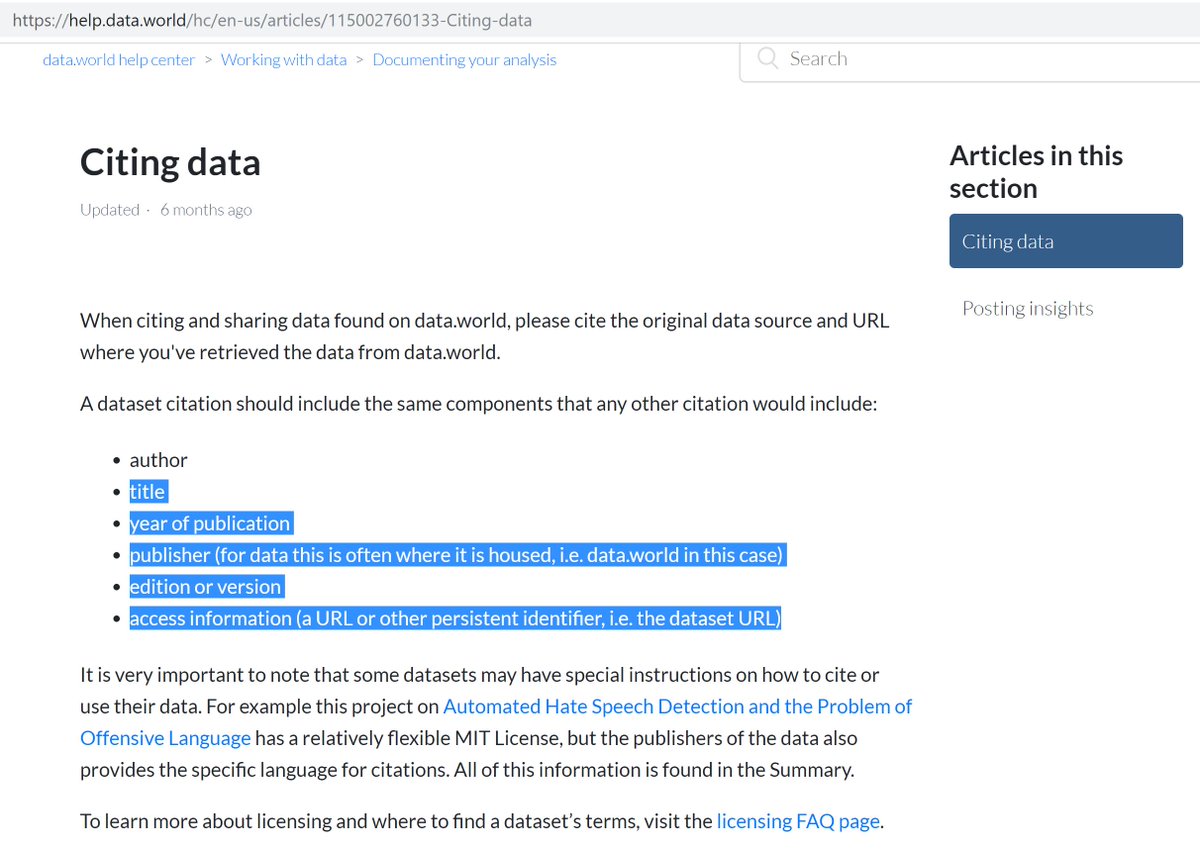The image size is (1200, 849).
Task: Follow the Offensive Language link continuation
Action: 166,738
